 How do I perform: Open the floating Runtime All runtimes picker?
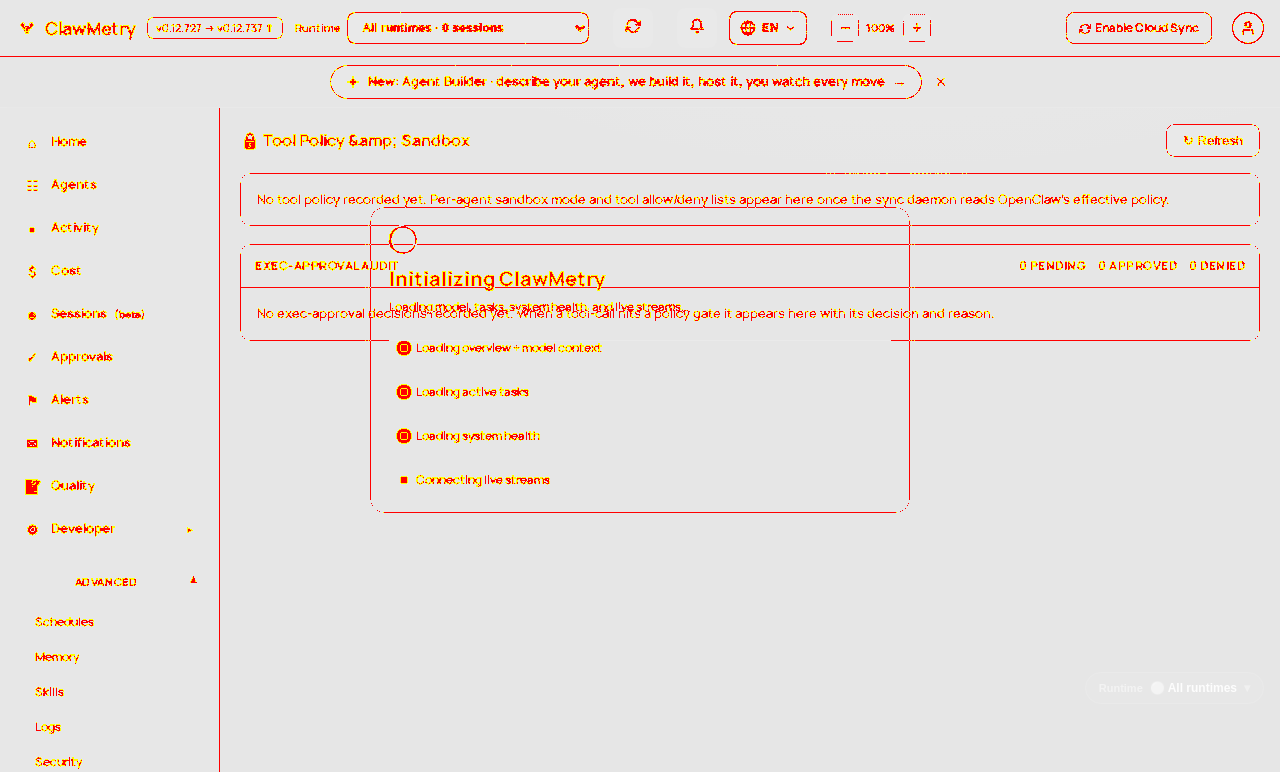(1174, 688)
